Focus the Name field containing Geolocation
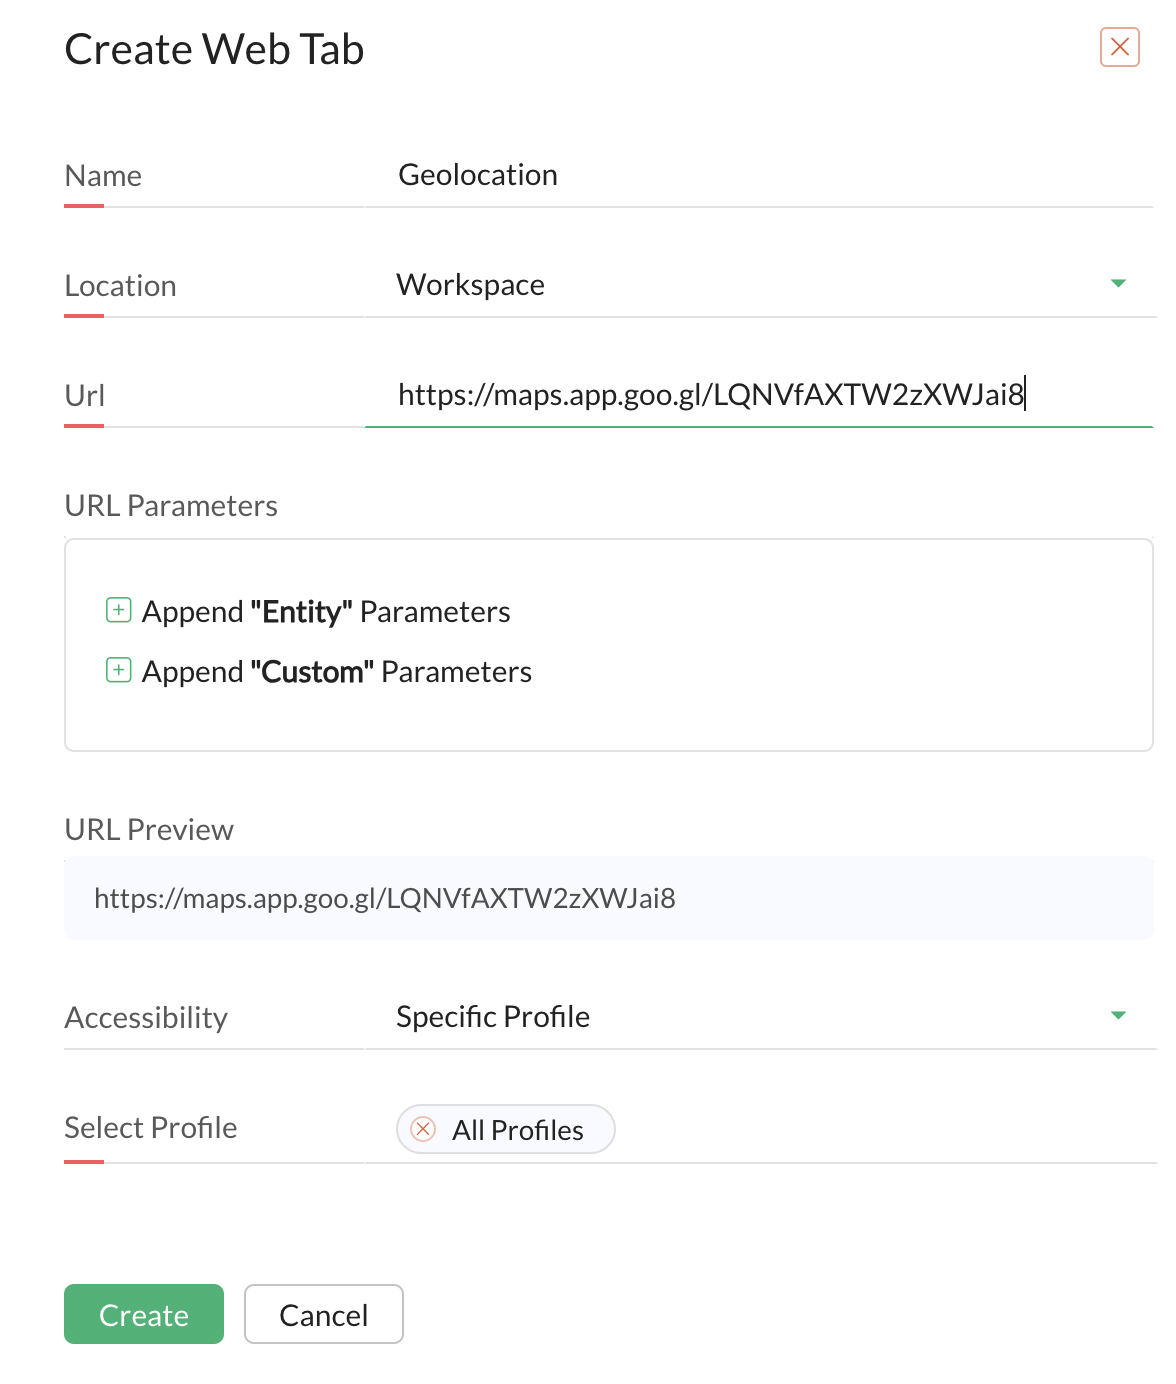The height and width of the screenshot is (1384, 1176). tap(760, 175)
